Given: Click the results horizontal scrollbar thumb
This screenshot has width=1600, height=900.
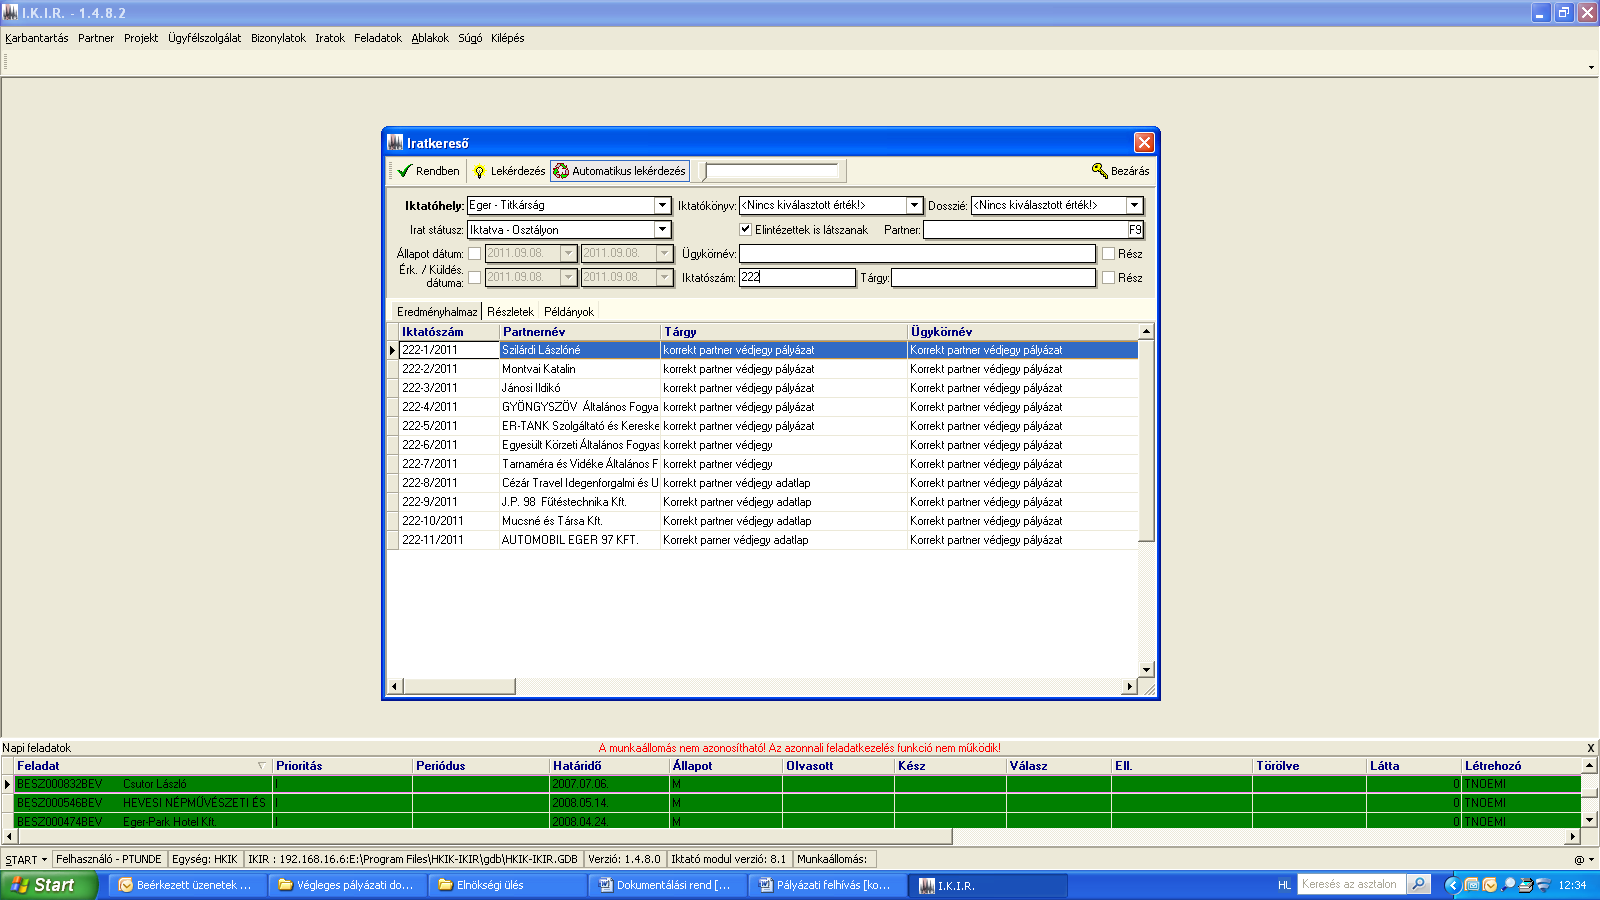Looking at the screenshot, I should pos(459,686).
